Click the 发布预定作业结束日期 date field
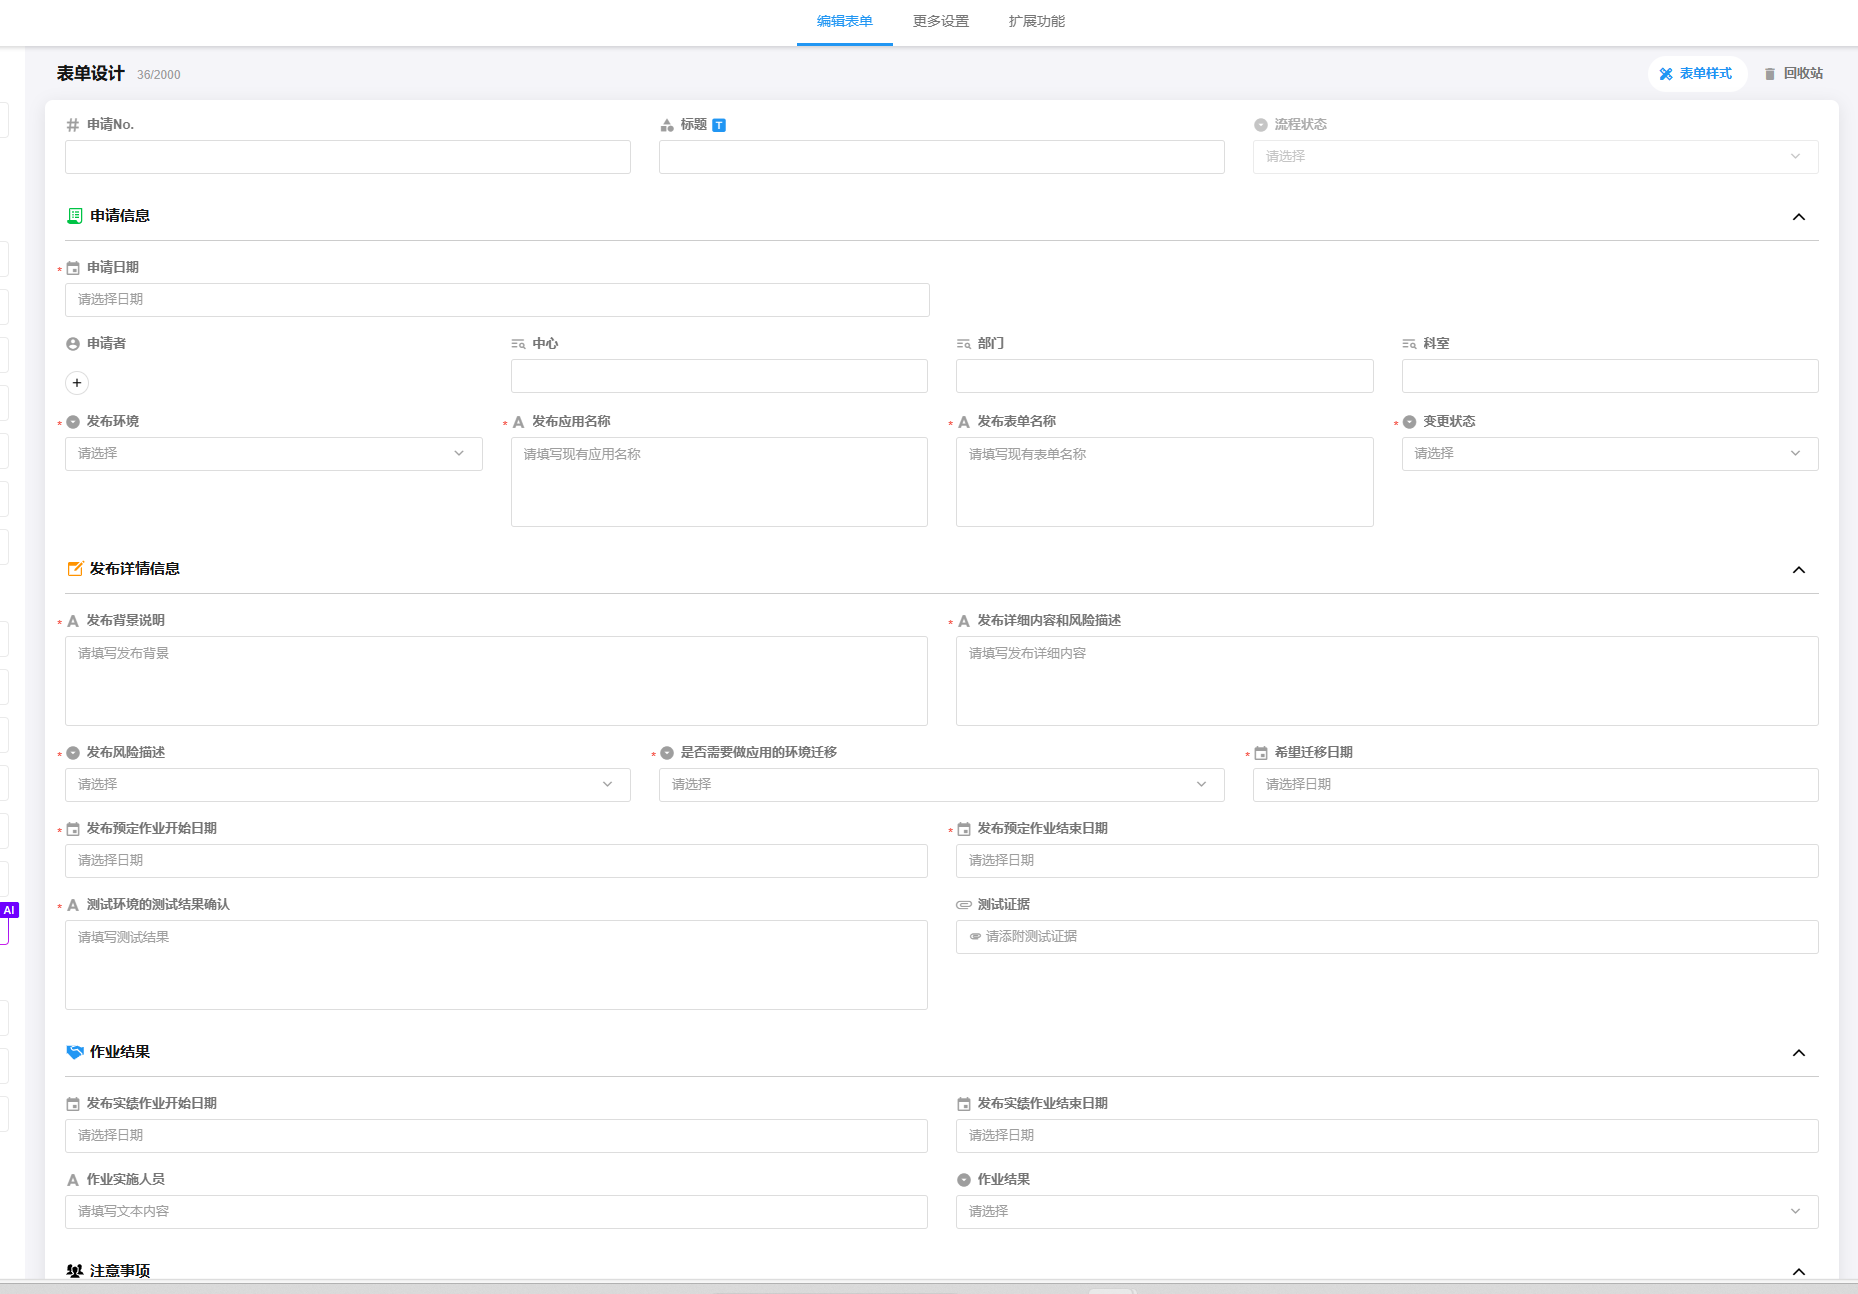 pyautogui.click(x=1387, y=861)
